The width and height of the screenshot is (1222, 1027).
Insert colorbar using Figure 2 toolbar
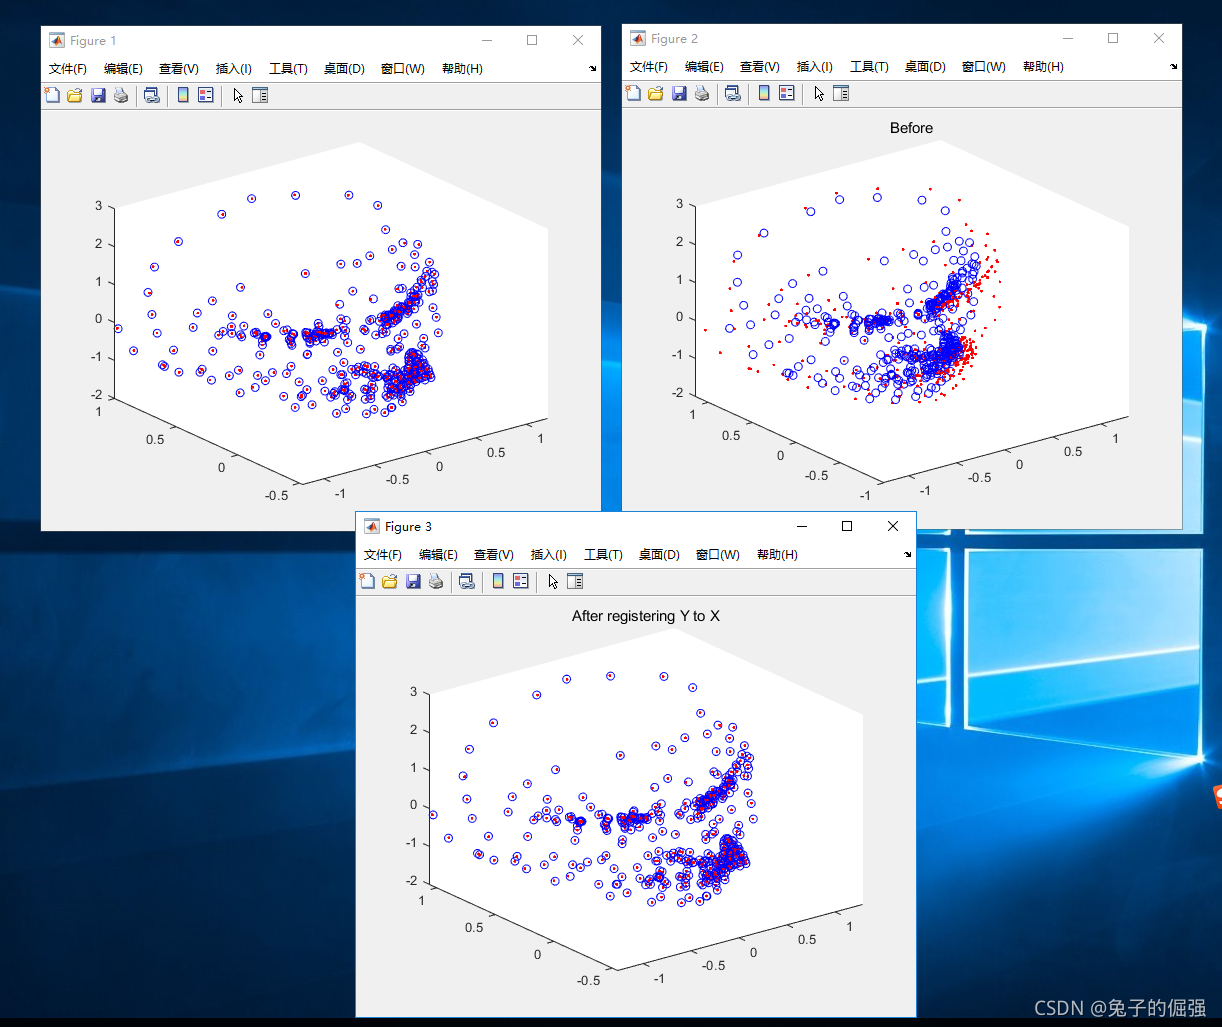[x=764, y=93]
